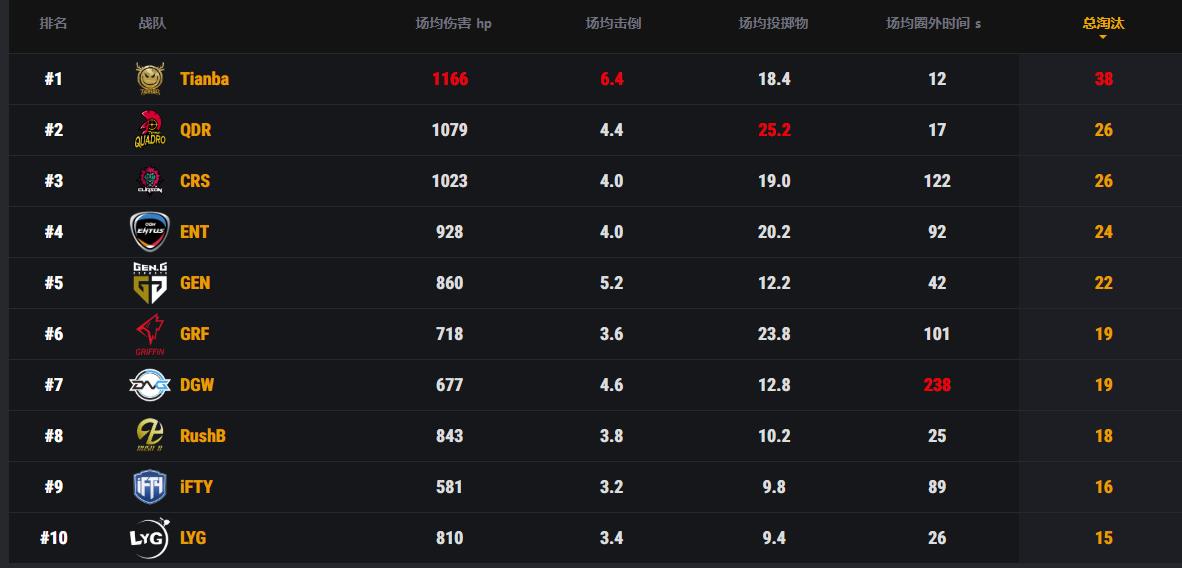
Task: Click the CRS team logo
Action: pos(150,181)
